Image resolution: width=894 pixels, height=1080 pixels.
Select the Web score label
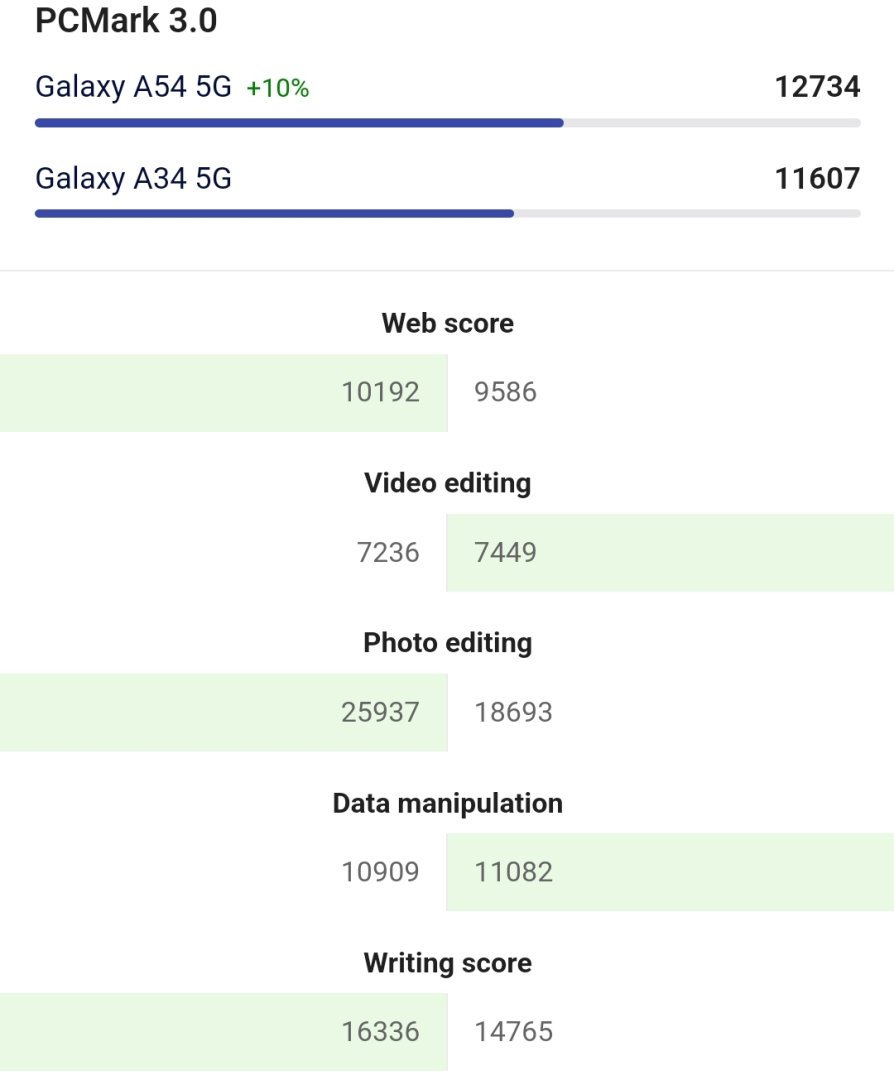tap(448, 323)
